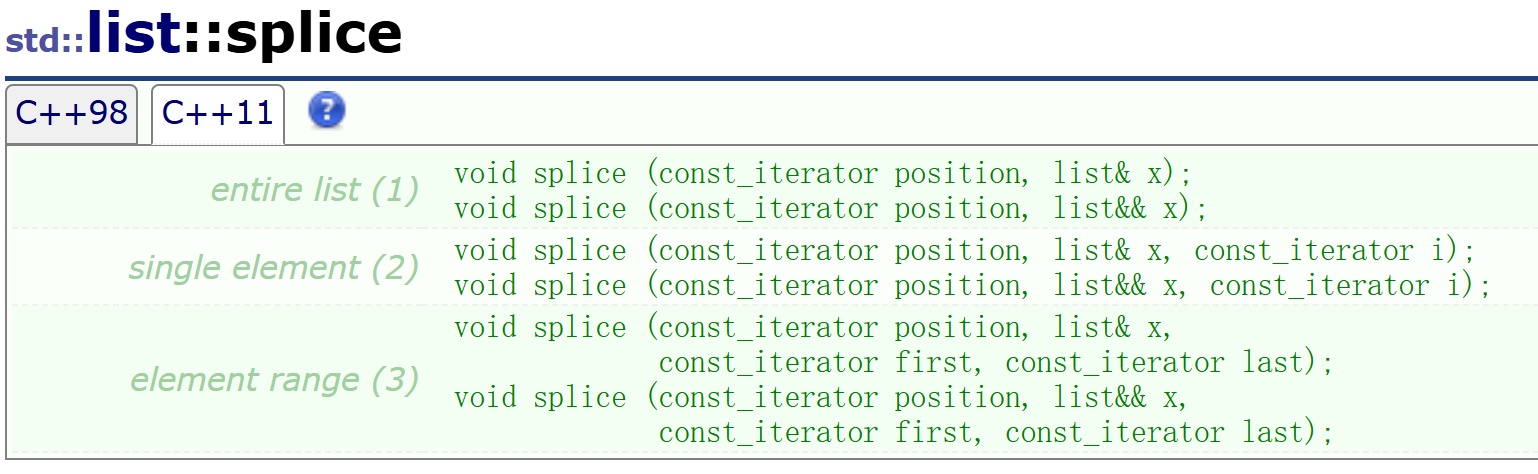Click the "splice" word in the page title

point(314,33)
